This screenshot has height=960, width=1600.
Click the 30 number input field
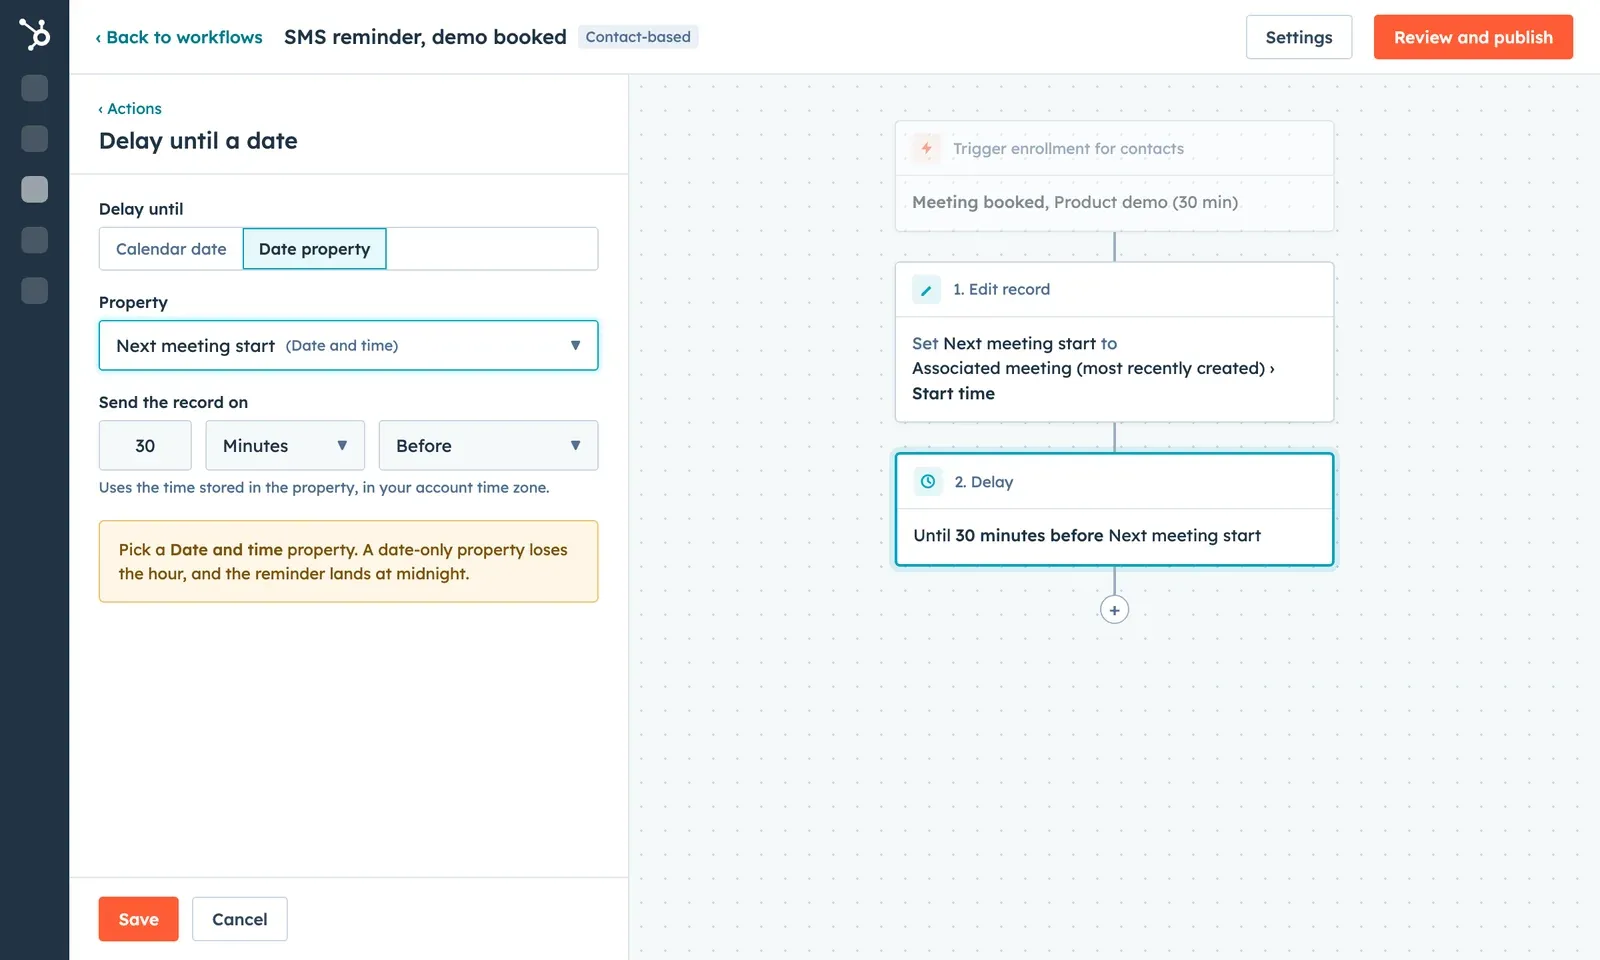(145, 445)
